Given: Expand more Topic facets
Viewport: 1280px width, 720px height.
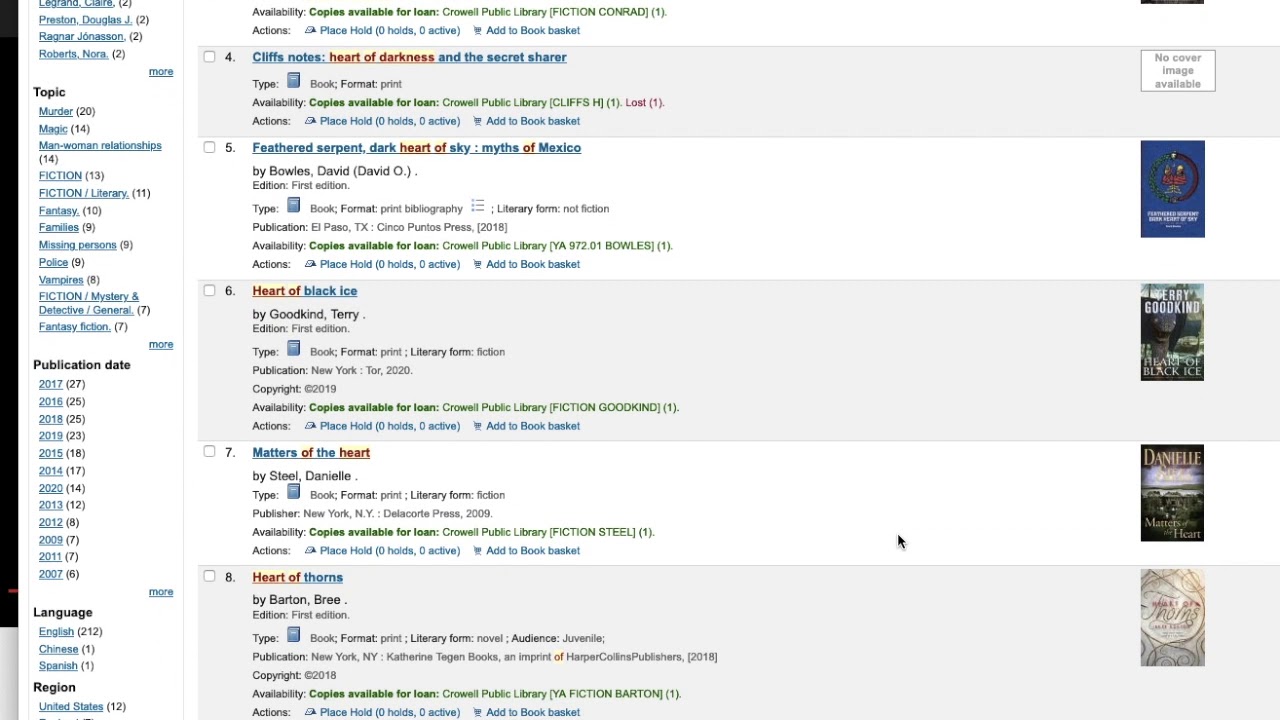Looking at the screenshot, I should click(x=160, y=345).
